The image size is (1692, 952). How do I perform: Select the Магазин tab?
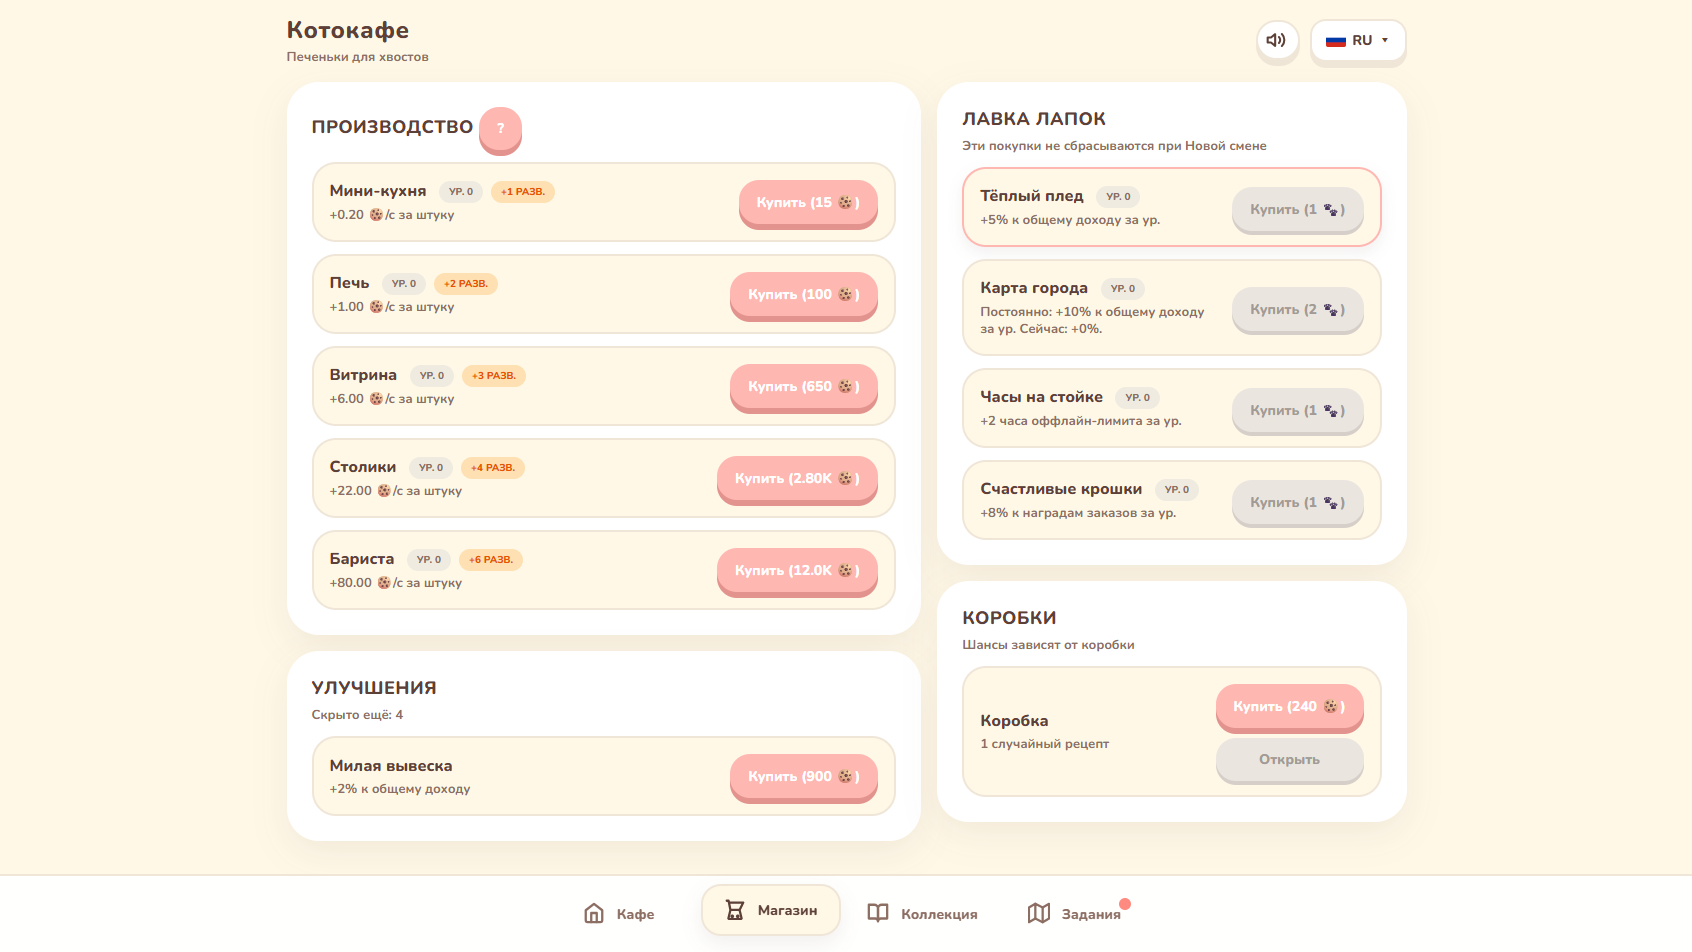point(771,910)
